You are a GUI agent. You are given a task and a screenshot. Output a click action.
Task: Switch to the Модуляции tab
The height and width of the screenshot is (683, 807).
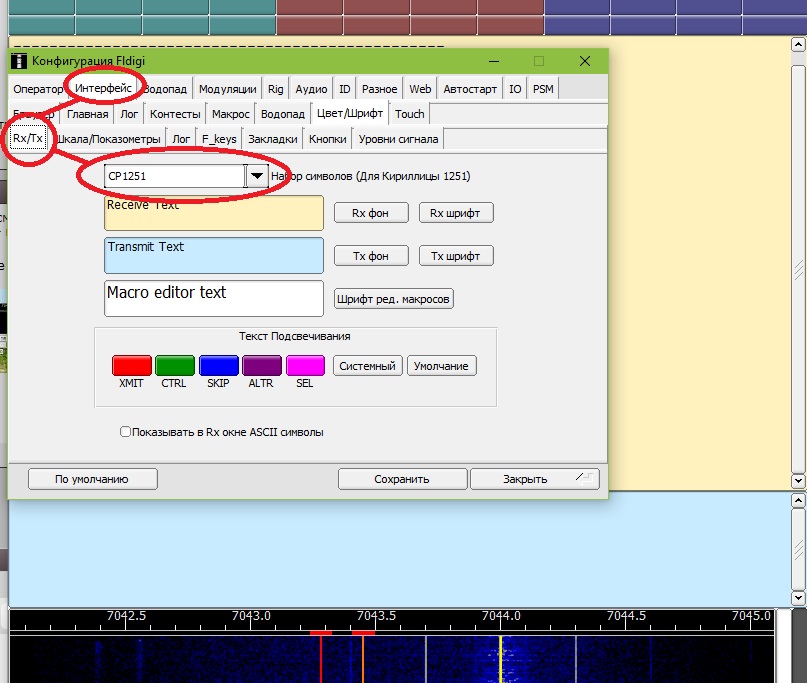pos(227,89)
